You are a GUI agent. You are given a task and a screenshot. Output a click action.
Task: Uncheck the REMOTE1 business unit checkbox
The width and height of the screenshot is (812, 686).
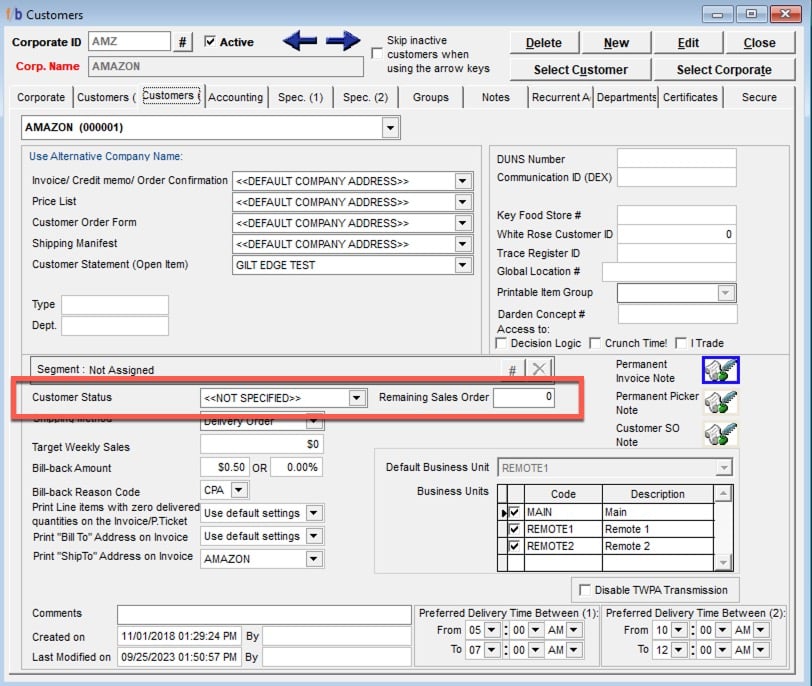514,529
